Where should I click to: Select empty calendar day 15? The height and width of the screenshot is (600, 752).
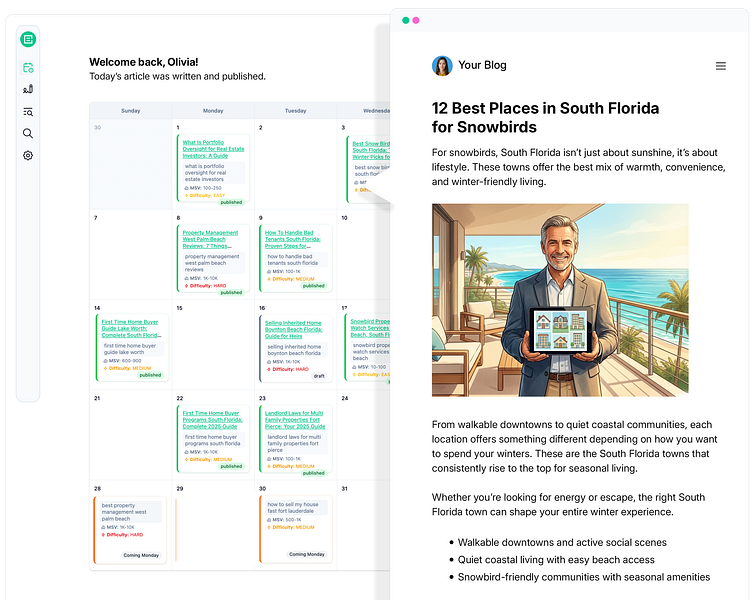pos(213,344)
